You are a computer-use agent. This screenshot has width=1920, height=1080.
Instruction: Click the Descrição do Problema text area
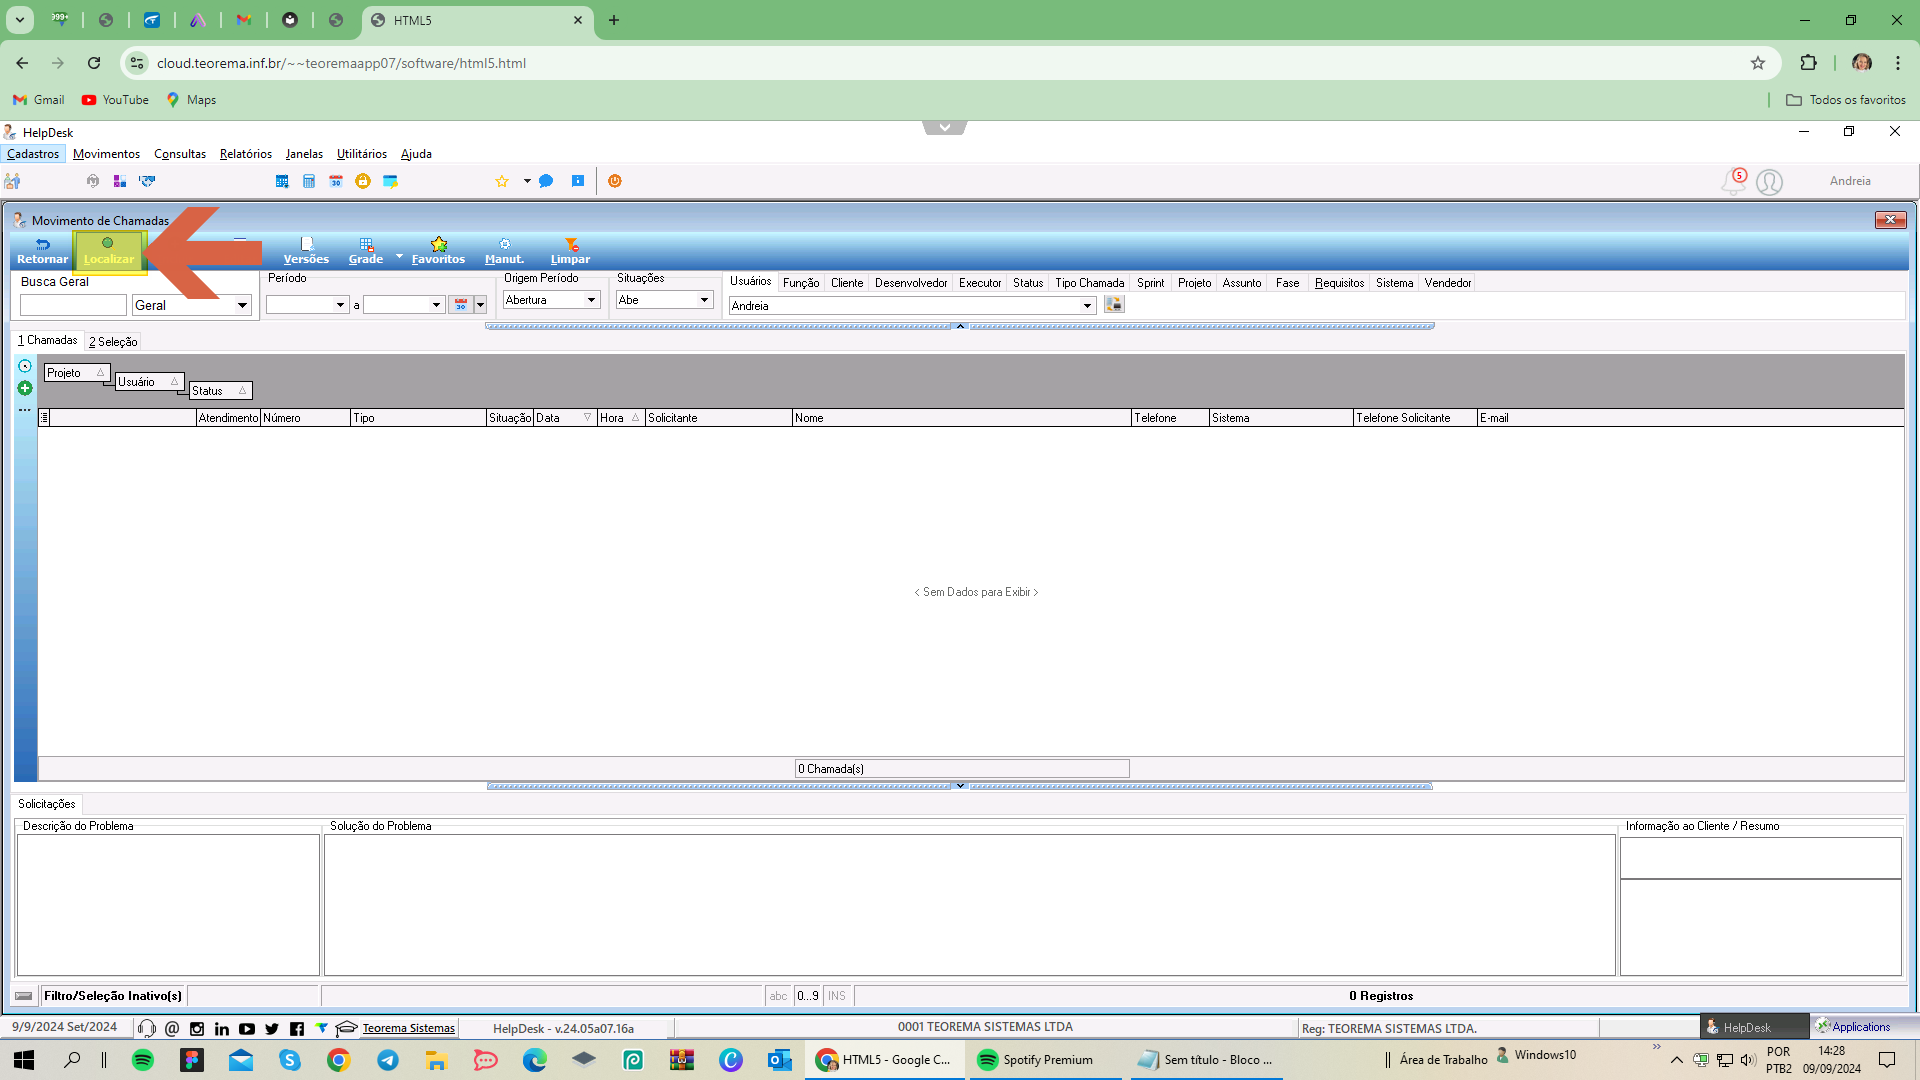coord(168,905)
